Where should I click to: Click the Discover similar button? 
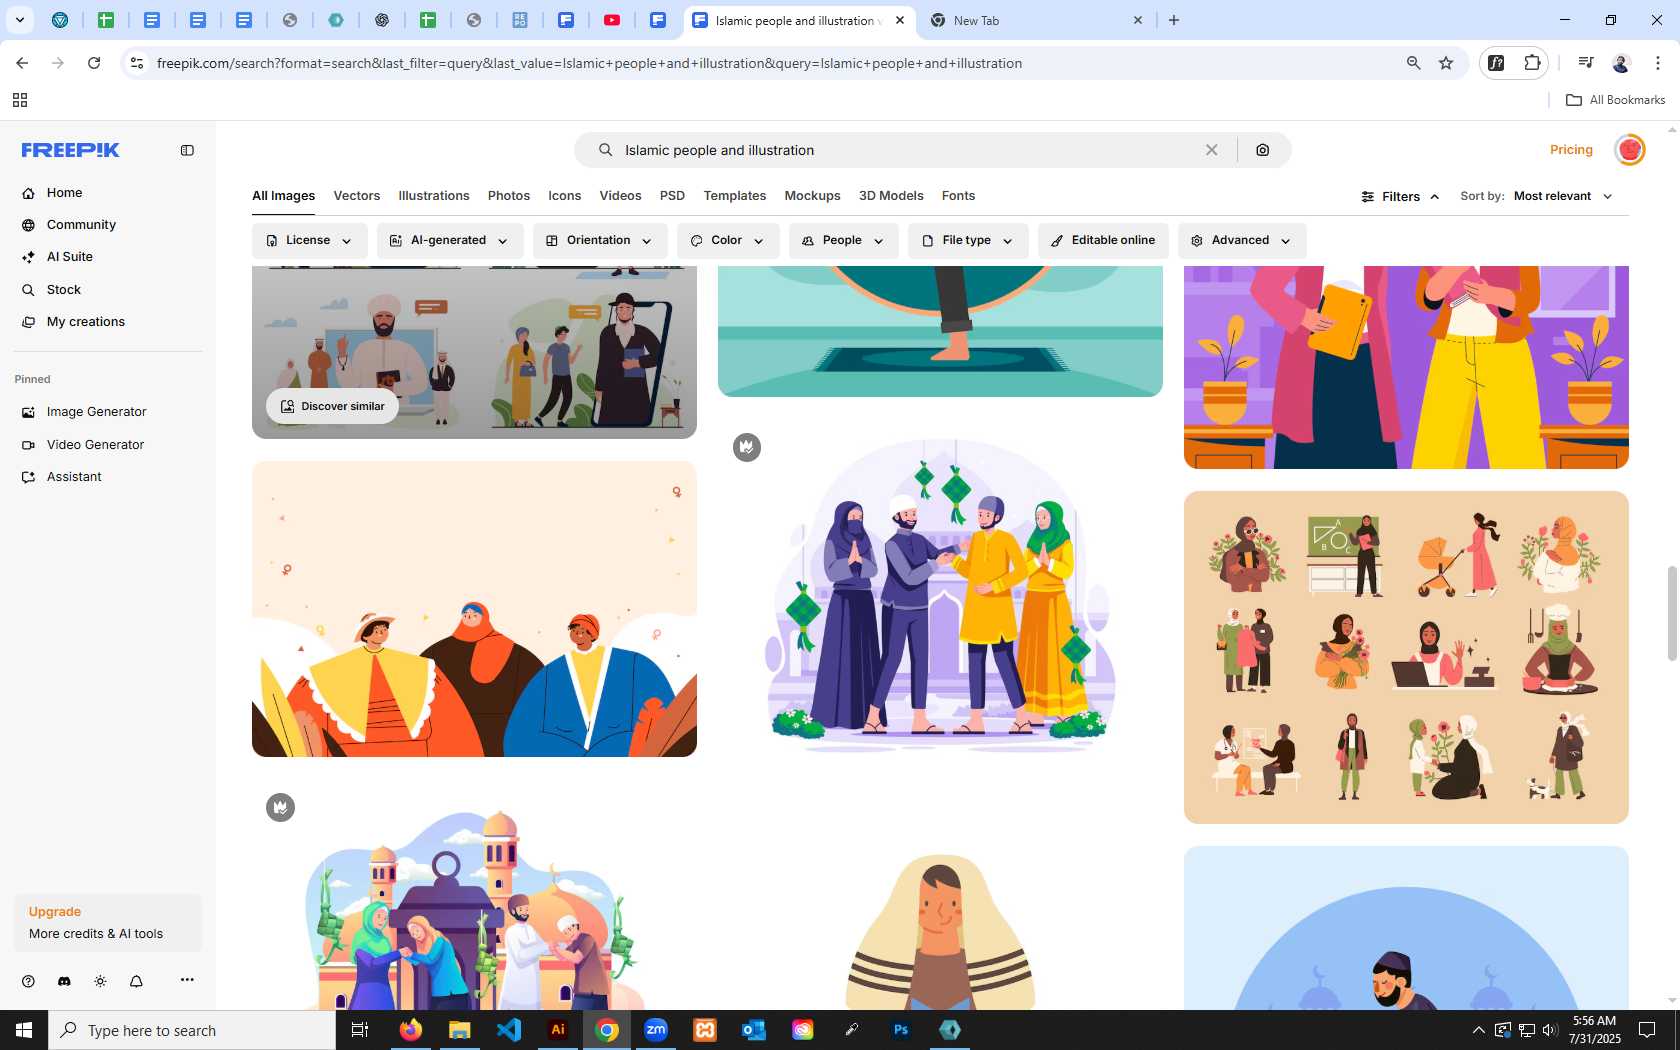pyautogui.click(x=333, y=406)
